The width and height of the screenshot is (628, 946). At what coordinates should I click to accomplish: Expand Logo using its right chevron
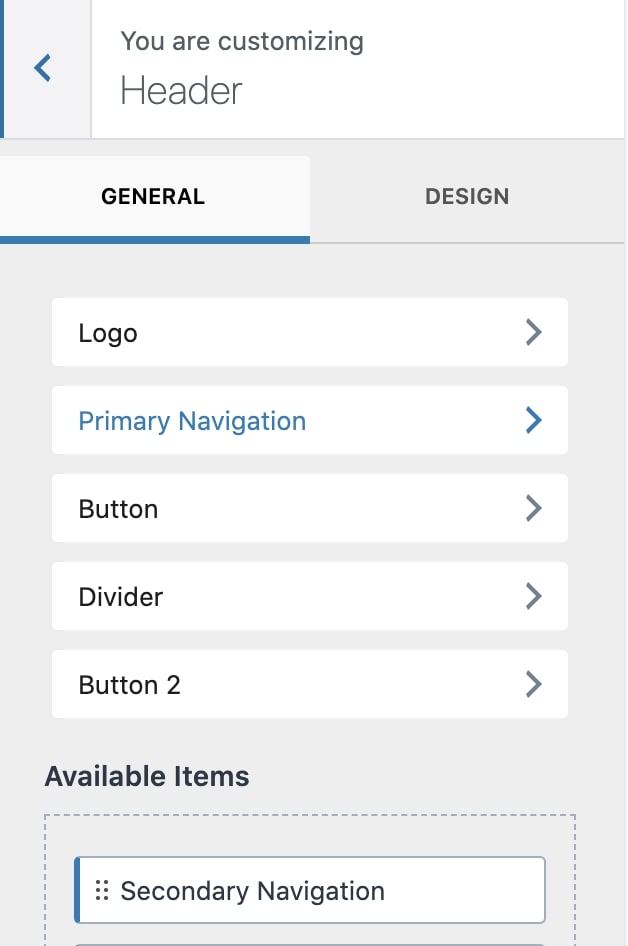534,333
